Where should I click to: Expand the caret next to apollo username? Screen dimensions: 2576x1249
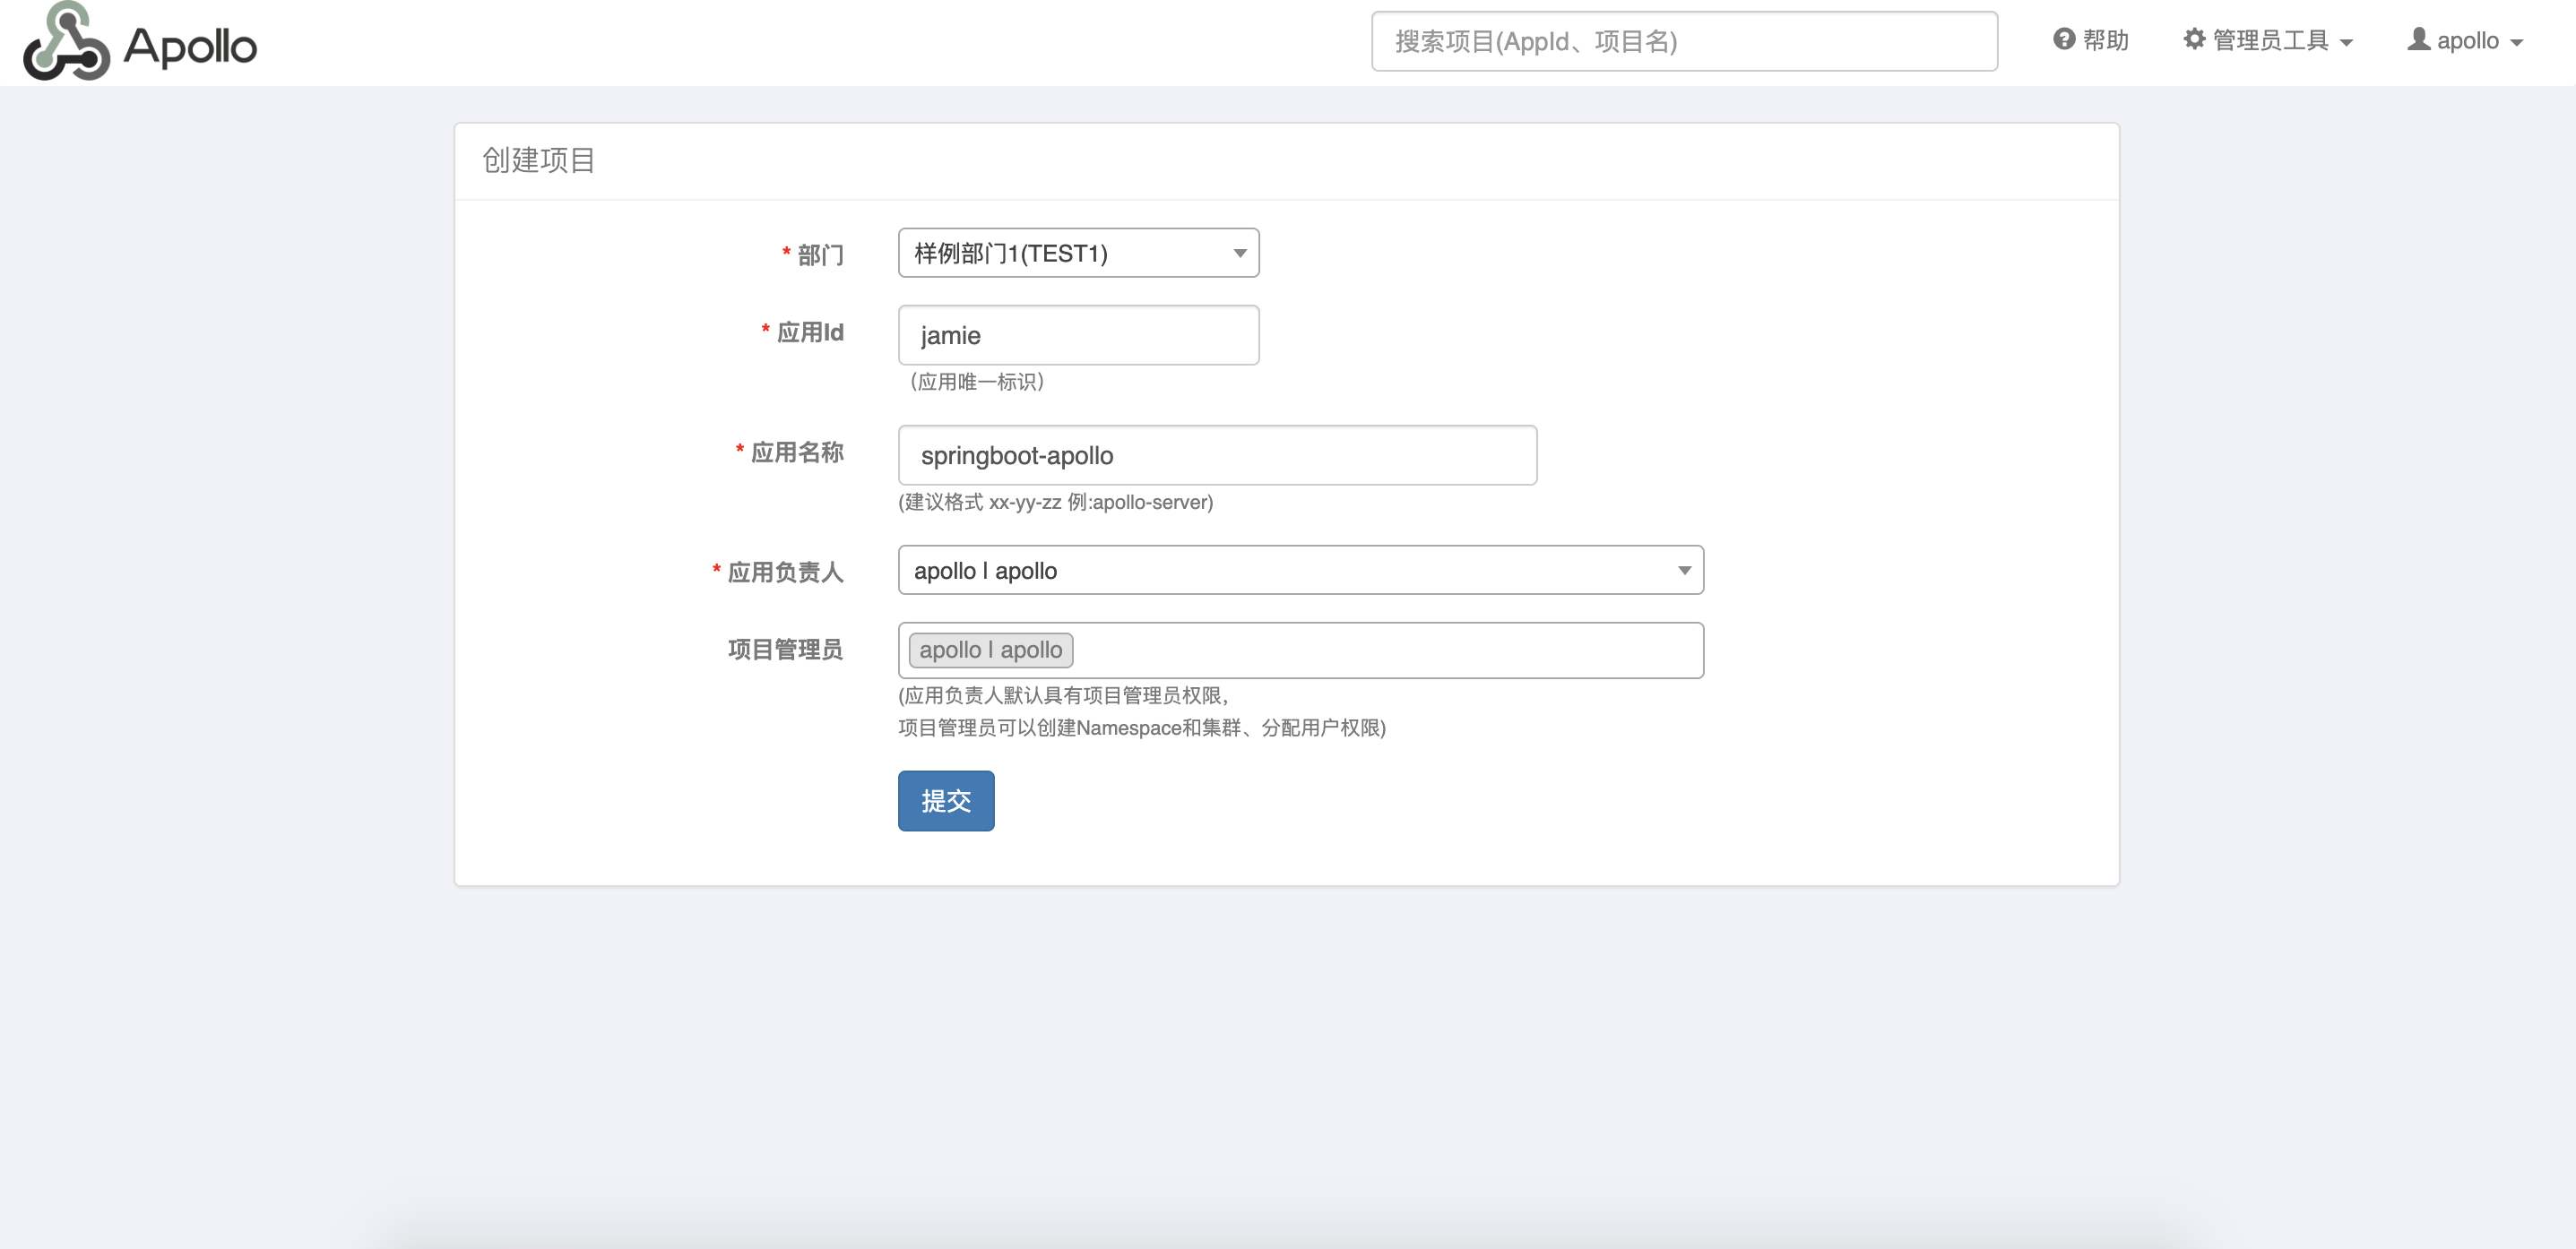click(x=2517, y=43)
